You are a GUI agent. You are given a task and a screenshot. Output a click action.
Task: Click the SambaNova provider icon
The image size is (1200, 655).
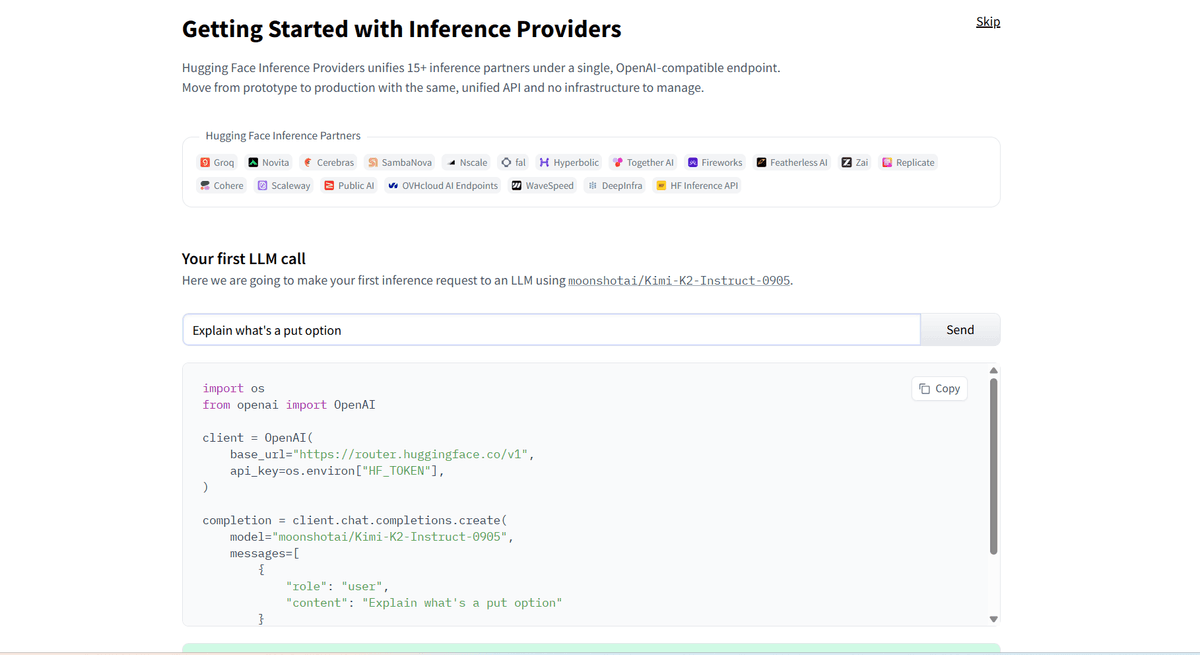point(373,162)
